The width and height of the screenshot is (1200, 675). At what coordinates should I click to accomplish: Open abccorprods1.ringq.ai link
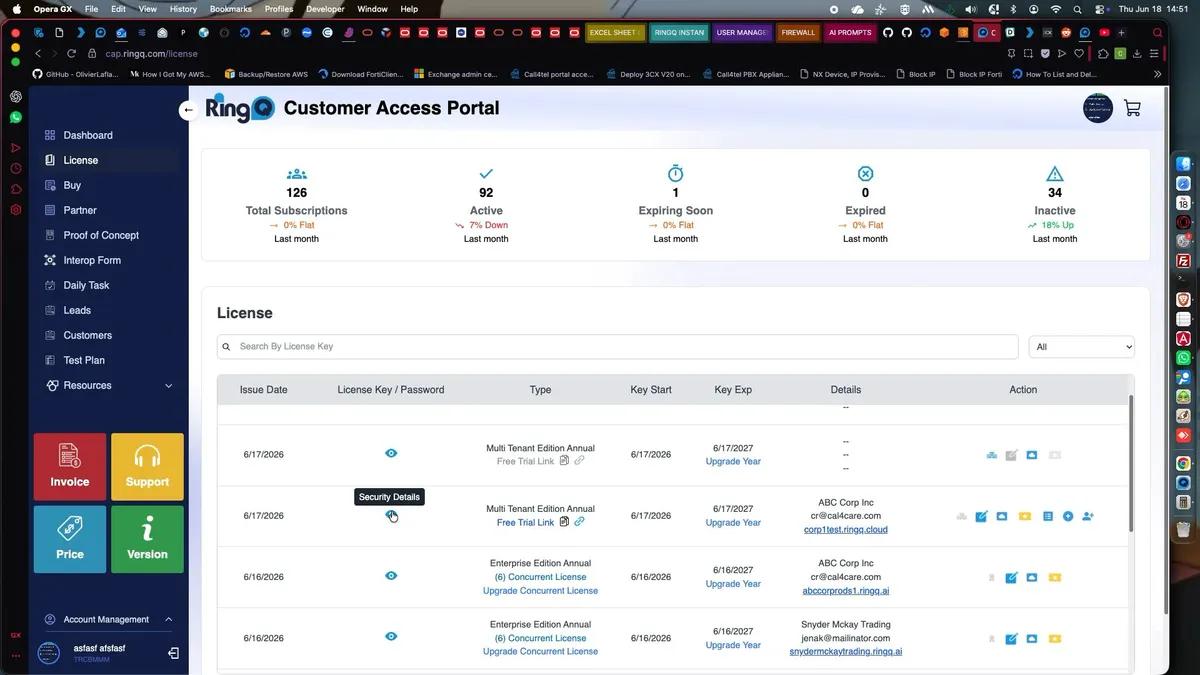click(x=845, y=591)
